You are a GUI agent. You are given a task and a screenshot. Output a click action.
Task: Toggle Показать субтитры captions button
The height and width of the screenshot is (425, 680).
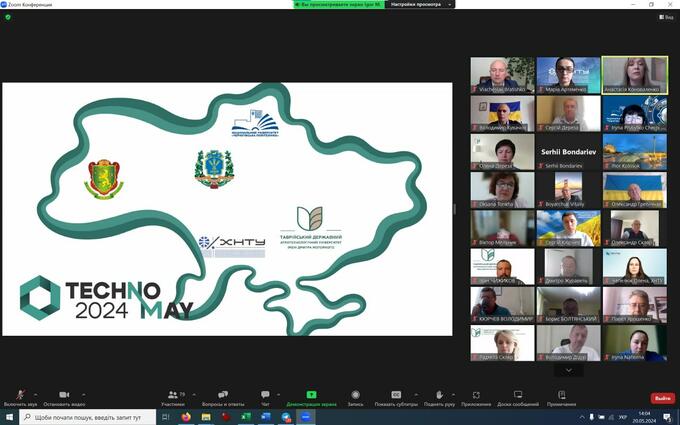(x=396, y=397)
